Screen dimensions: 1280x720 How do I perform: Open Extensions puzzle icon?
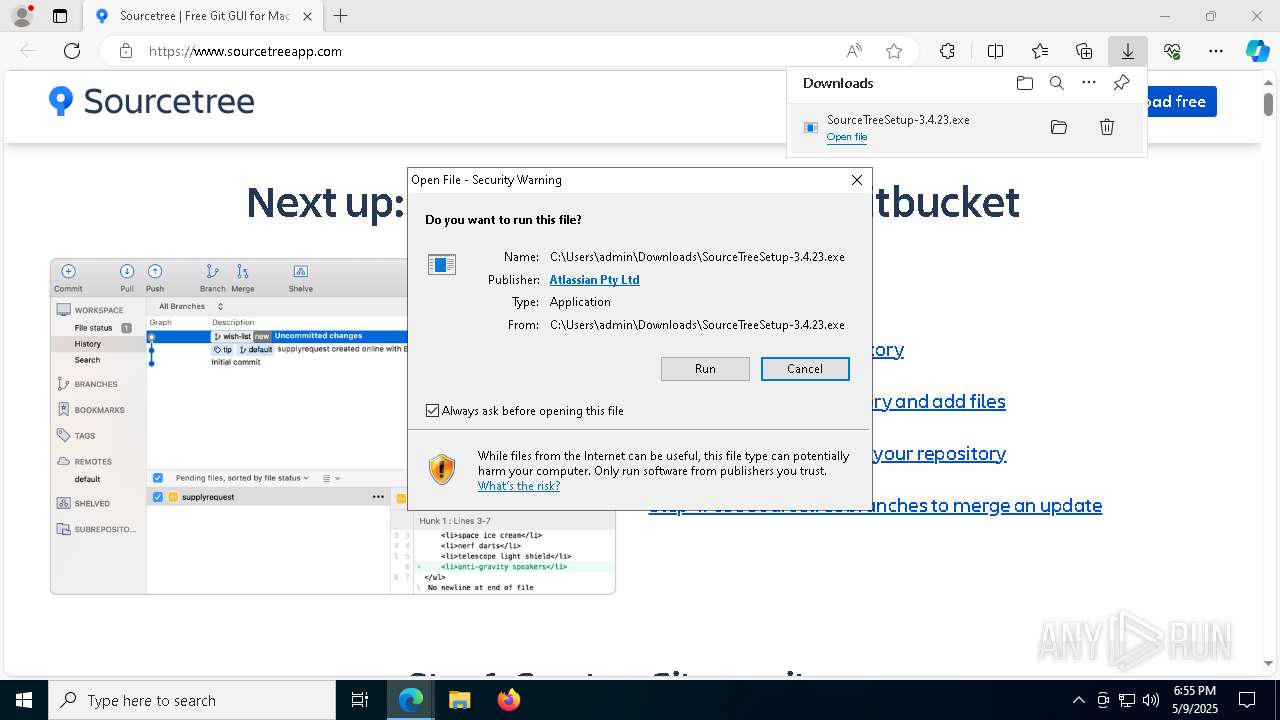947,51
